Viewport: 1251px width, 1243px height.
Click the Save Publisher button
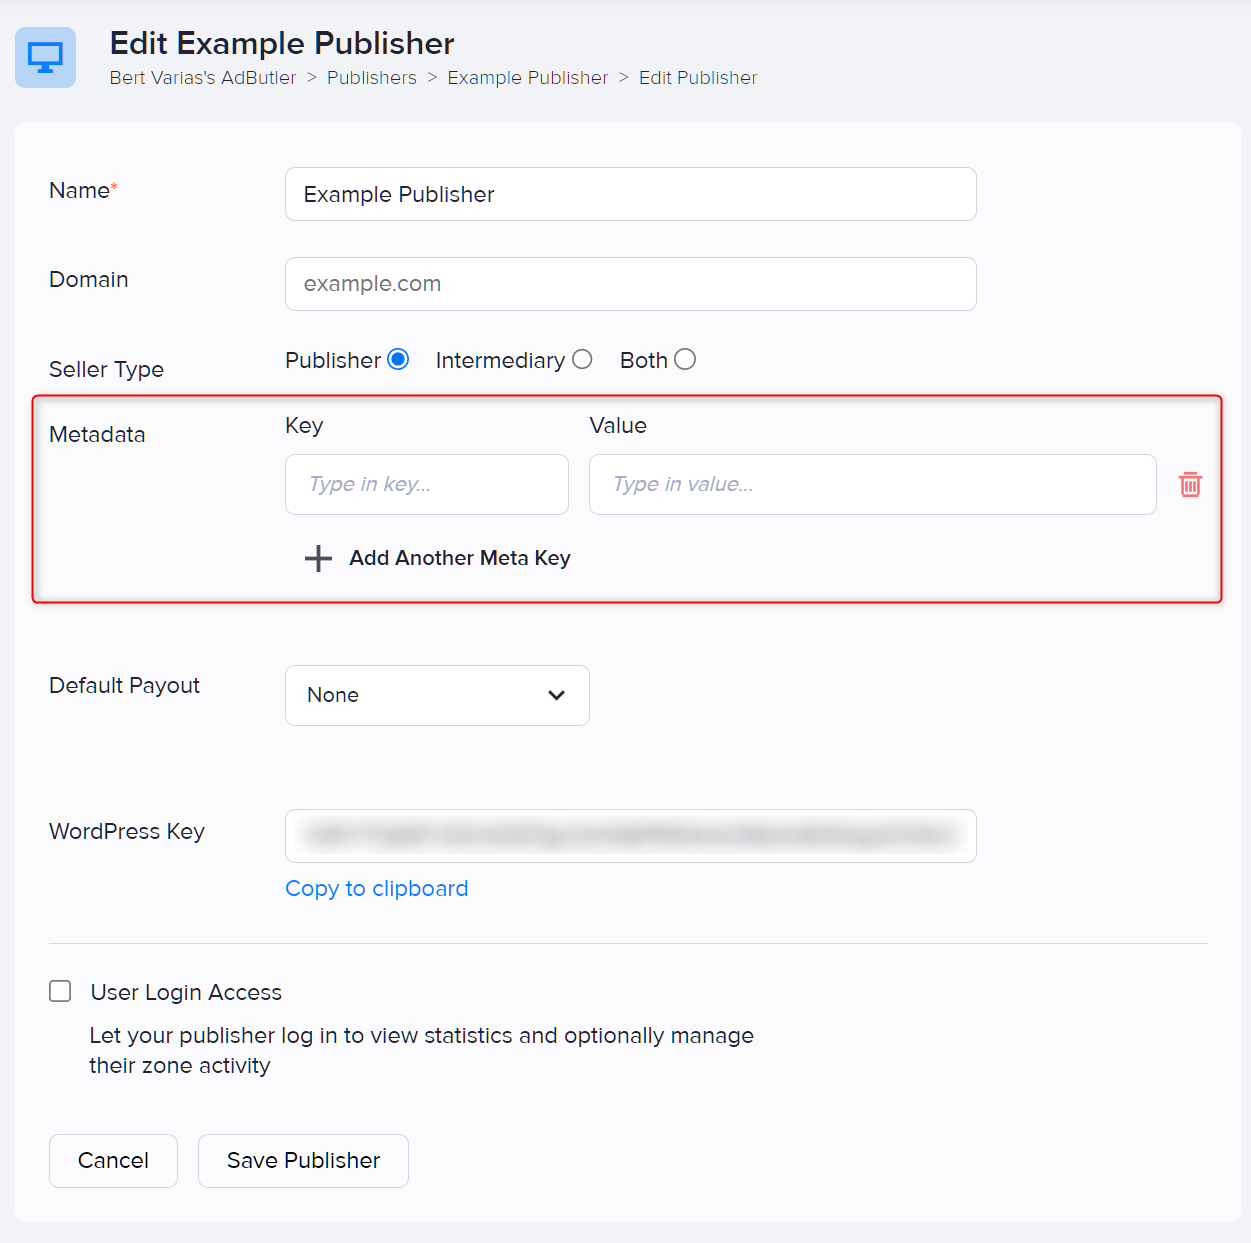303,1160
